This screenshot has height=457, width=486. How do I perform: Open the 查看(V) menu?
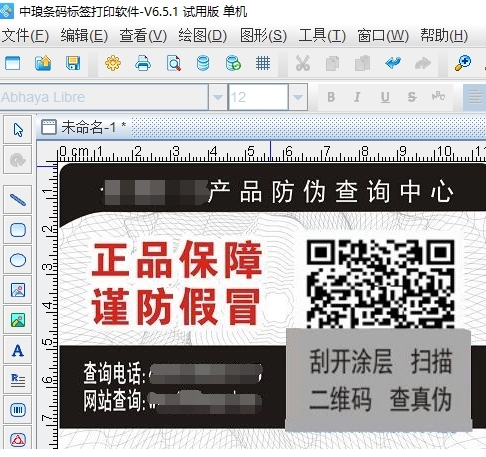(143, 36)
